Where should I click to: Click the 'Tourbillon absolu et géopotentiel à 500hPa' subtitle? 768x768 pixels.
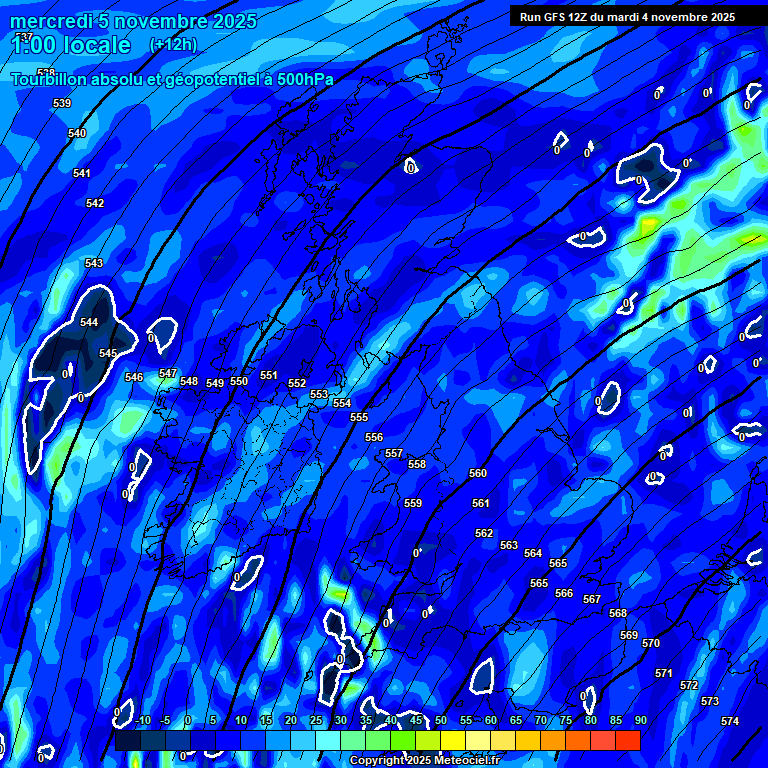172,80
